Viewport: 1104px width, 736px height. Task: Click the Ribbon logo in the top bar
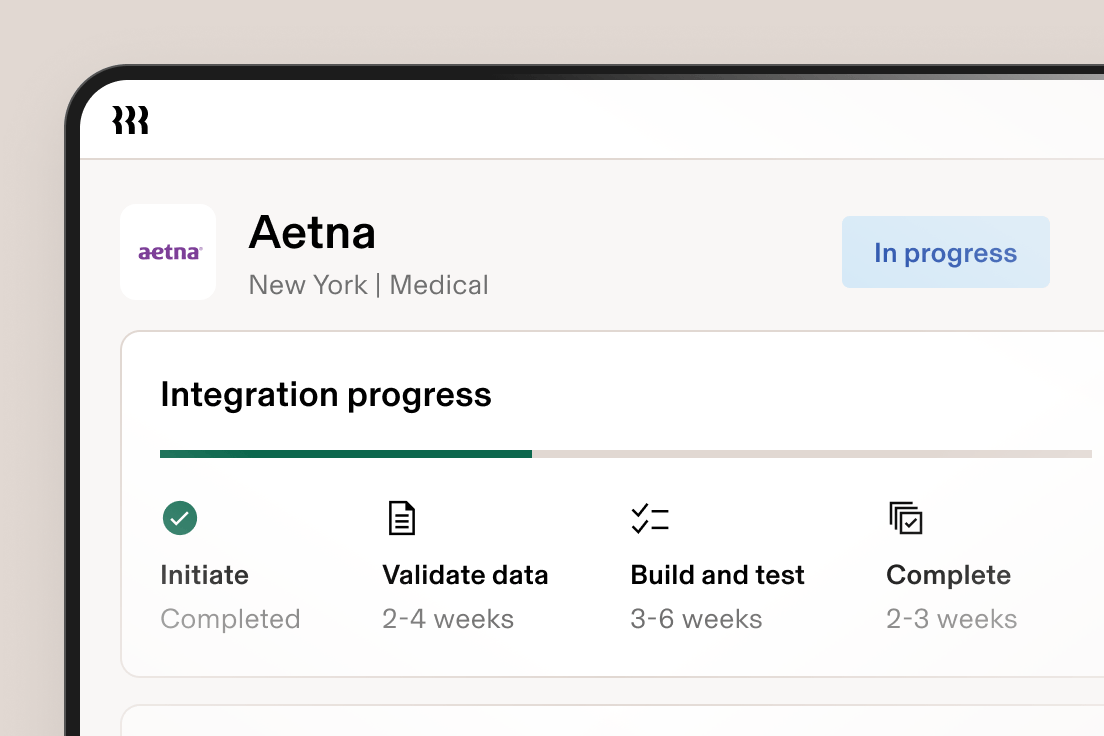(x=130, y=119)
